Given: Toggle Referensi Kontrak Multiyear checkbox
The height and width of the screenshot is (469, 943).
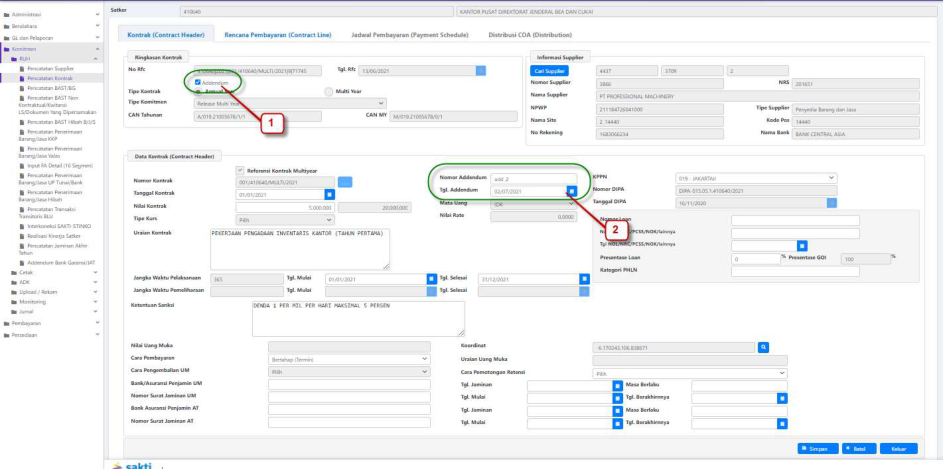Looking at the screenshot, I should point(239,169).
